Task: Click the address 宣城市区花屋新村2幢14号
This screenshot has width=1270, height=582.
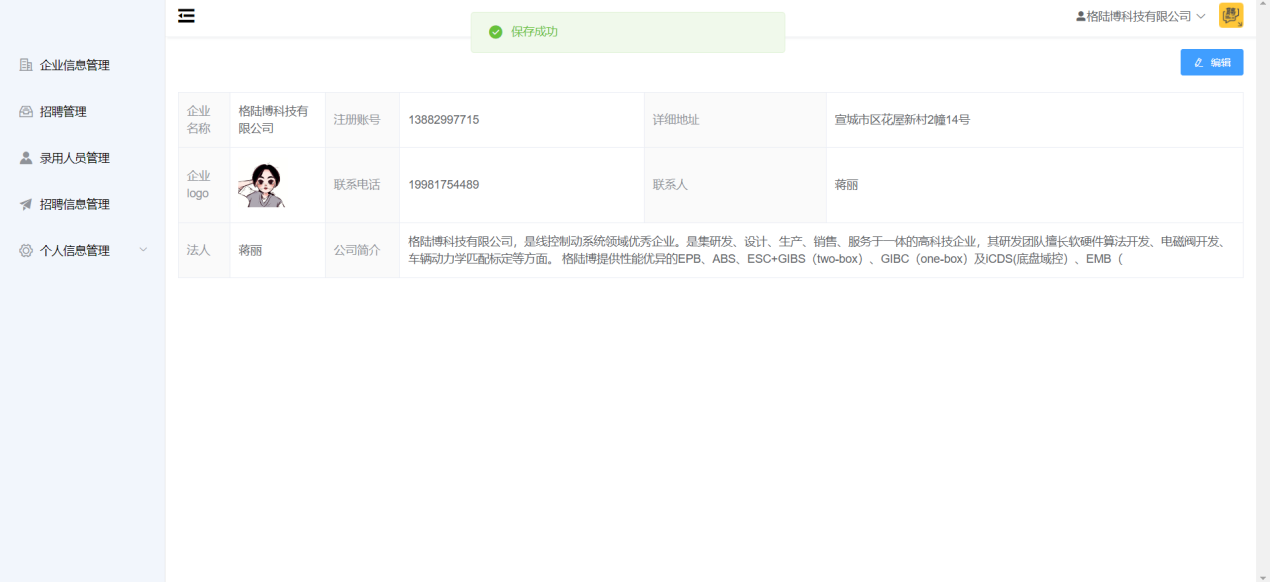Action: pyautogui.click(x=902, y=120)
